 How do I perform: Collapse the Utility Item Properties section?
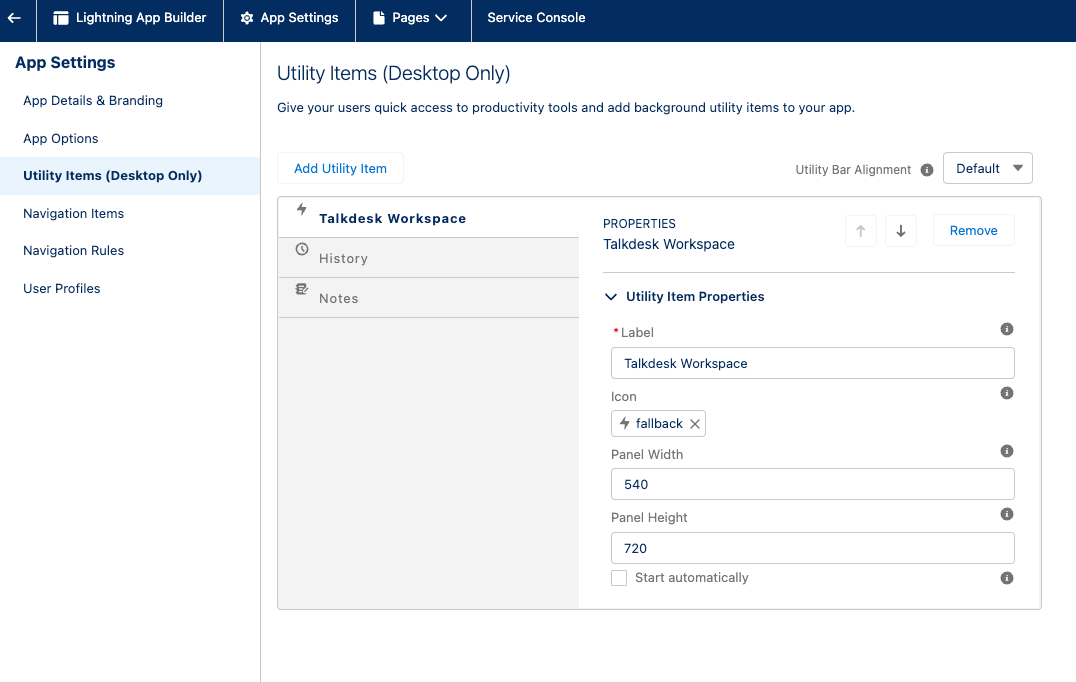pyautogui.click(x=611, y=296)
